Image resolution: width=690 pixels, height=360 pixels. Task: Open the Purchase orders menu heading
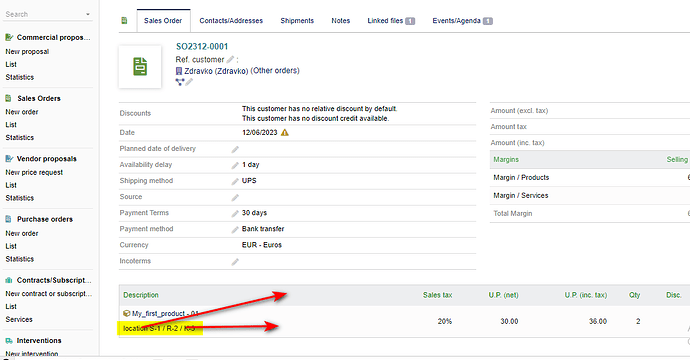click(45, 219)
